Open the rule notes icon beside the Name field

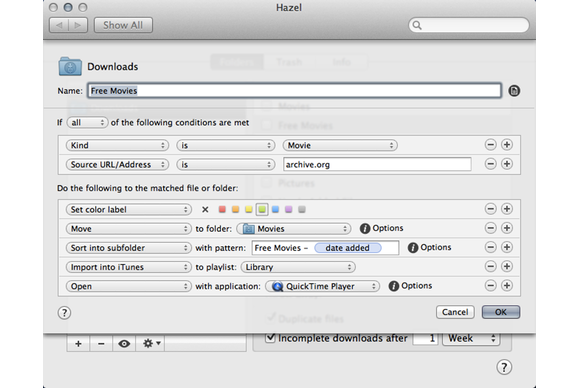click(514, 91)
